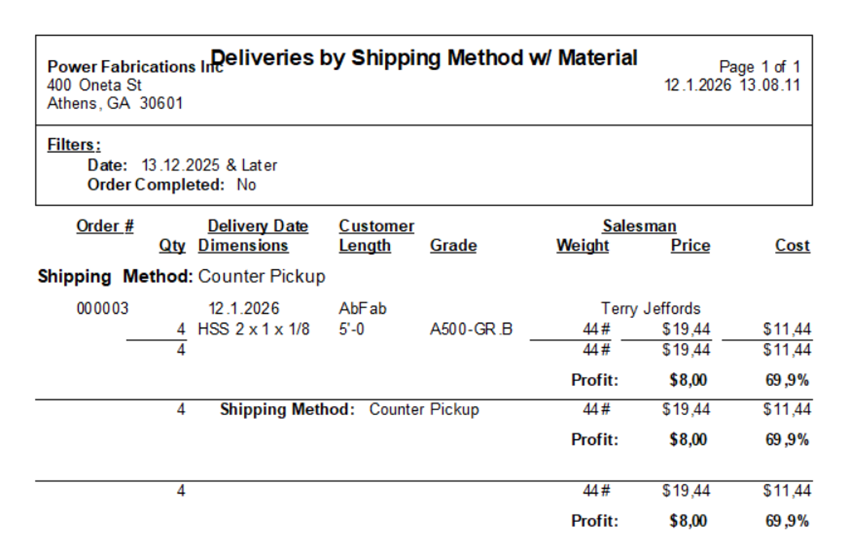Click the Customer column header
Viewport: 850px width, 550px height.
pyautogui.click(x=376, y=226)
